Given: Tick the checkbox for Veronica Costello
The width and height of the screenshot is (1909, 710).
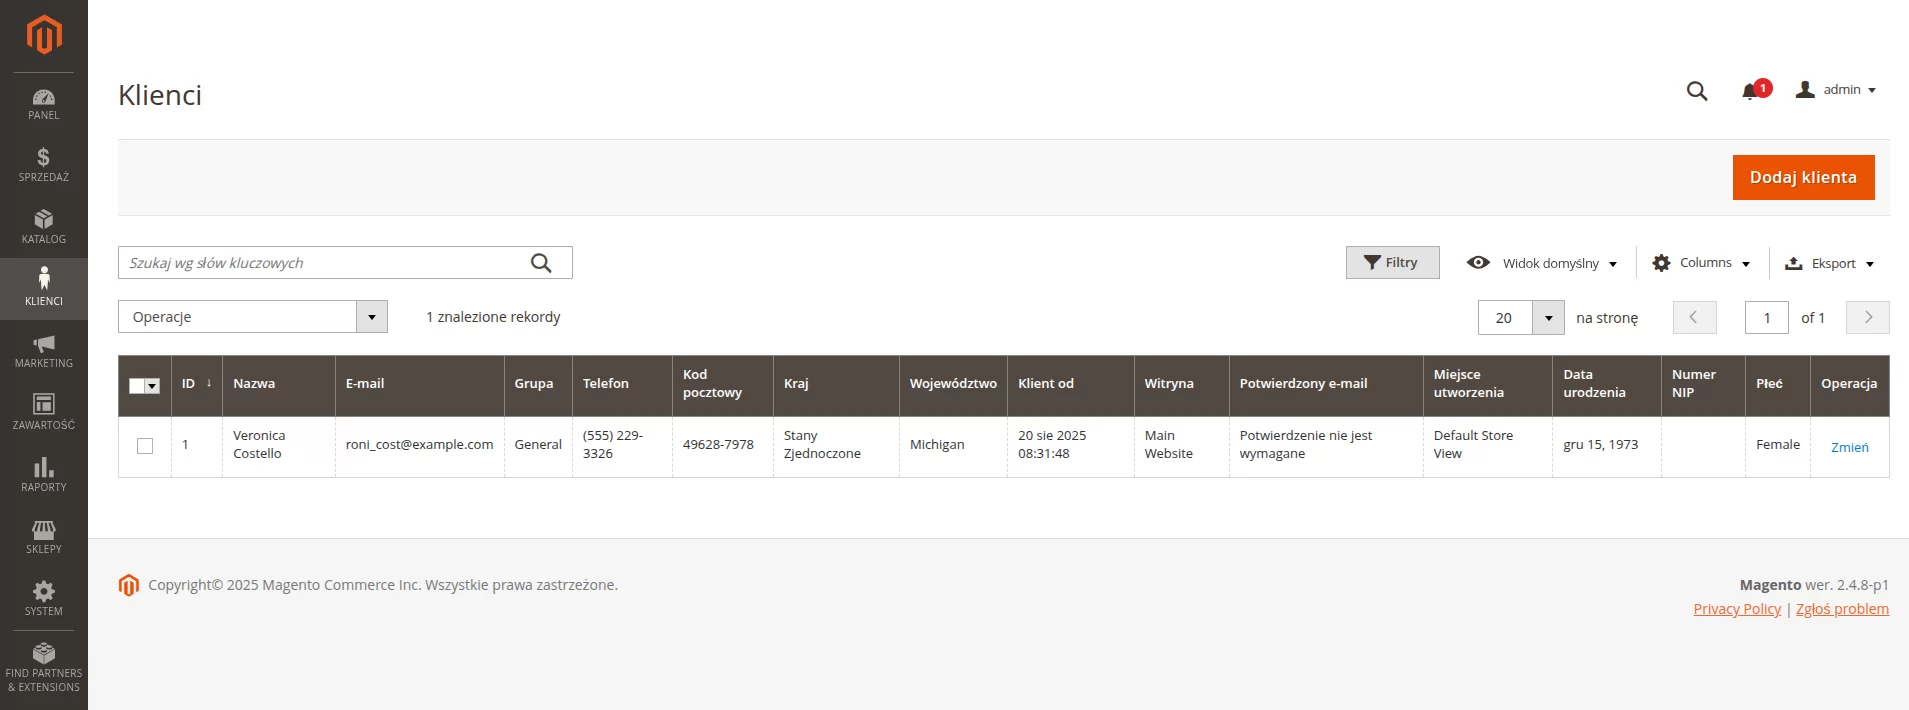Looking at the screenshot, I should click(145, 446).
